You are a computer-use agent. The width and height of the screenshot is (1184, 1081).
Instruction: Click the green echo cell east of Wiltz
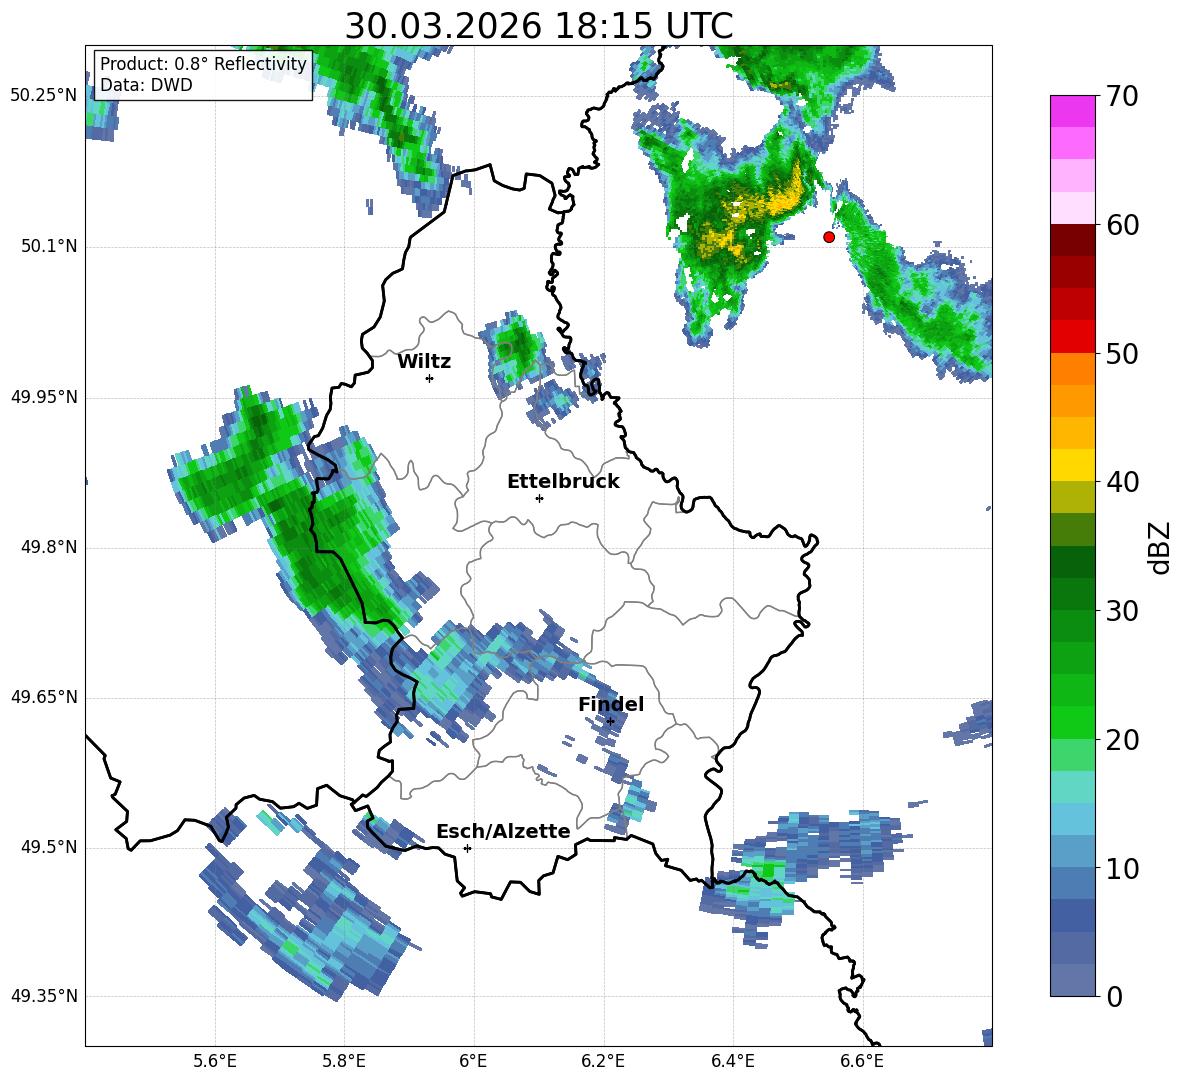tap(517, 350)
